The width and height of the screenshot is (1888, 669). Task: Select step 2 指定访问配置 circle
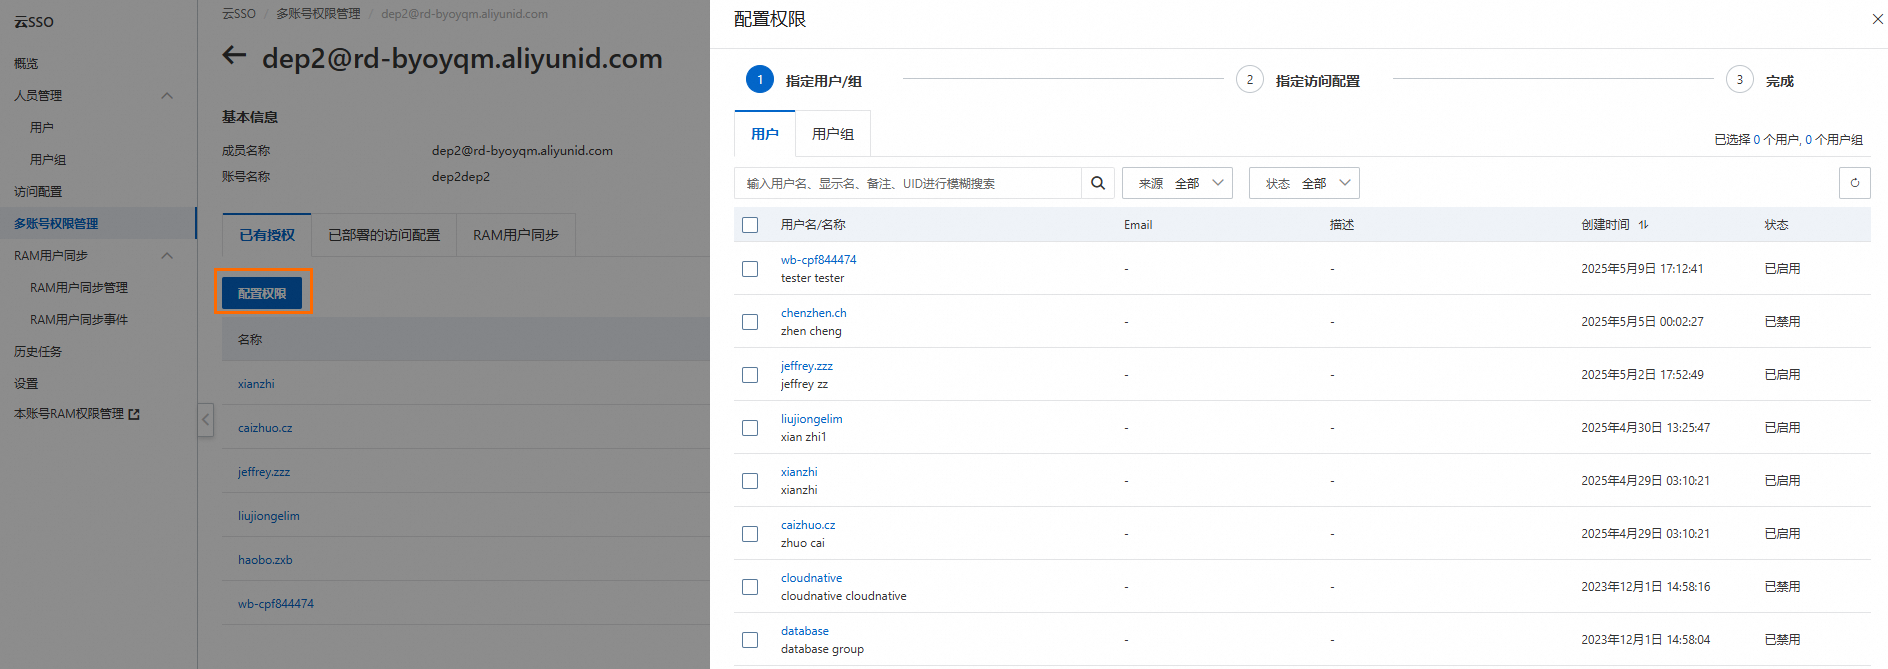(1249, 80)
